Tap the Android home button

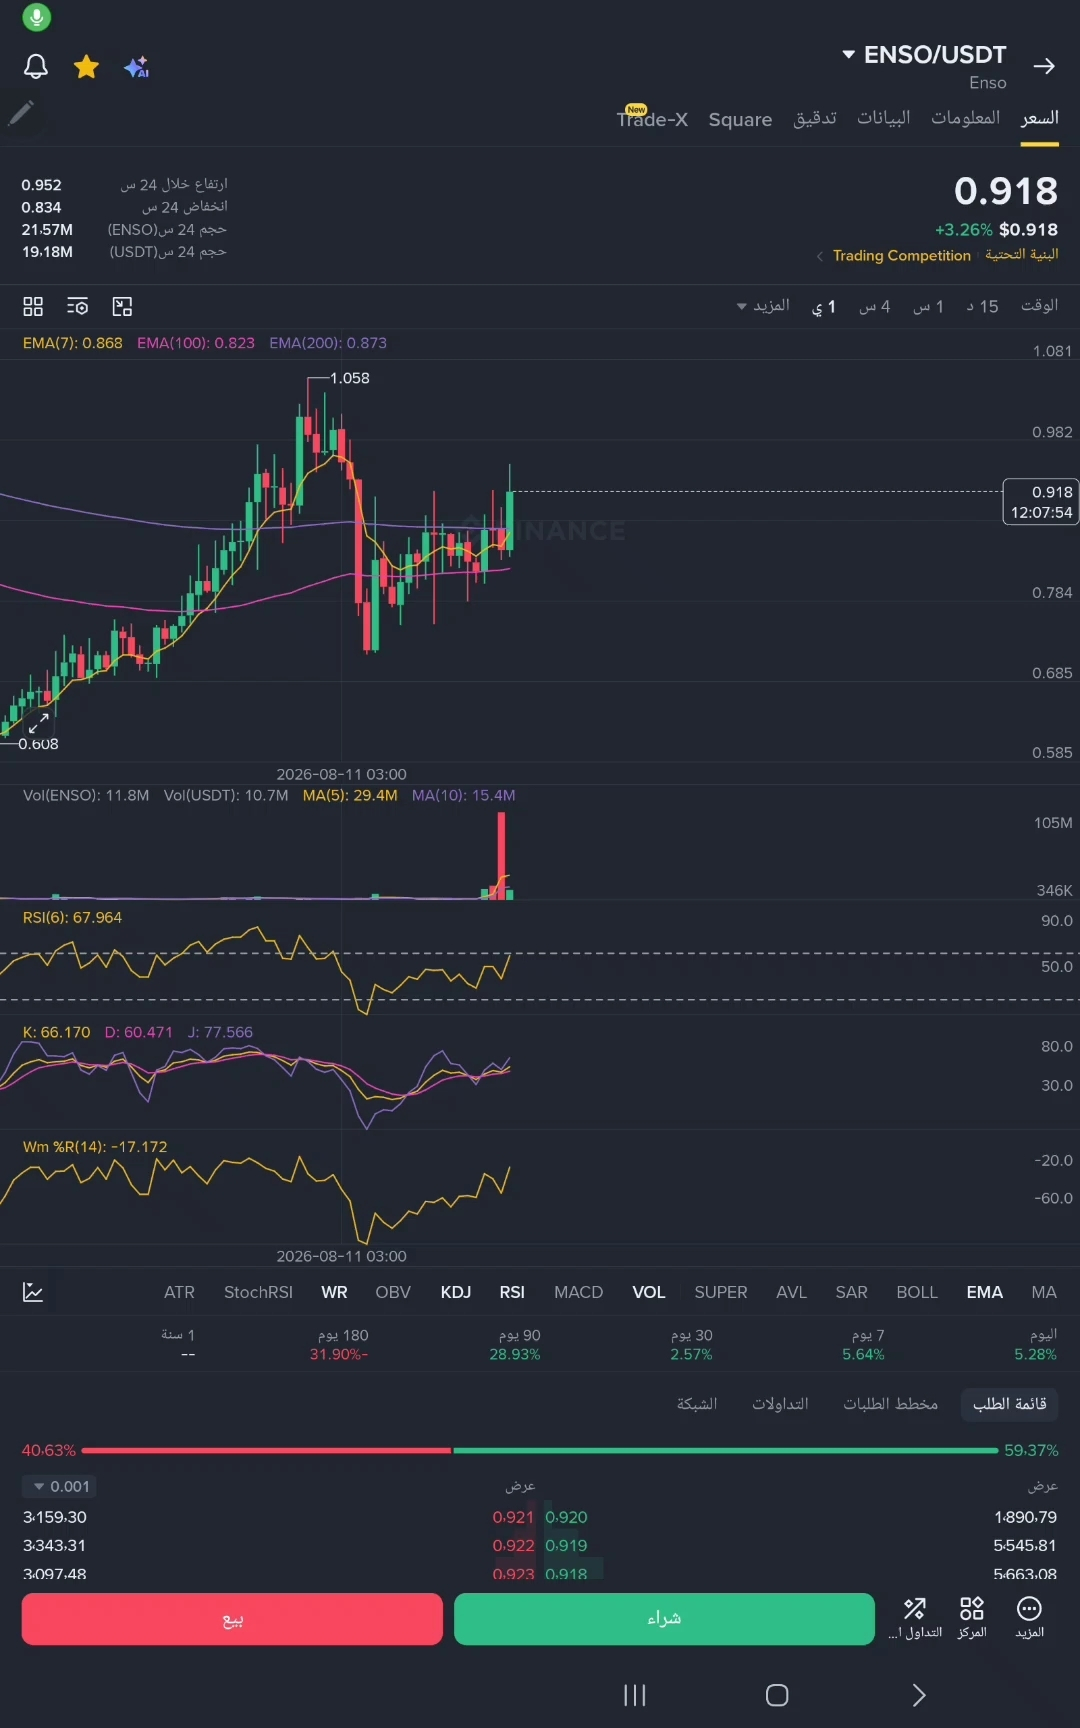pos(777,1695)
